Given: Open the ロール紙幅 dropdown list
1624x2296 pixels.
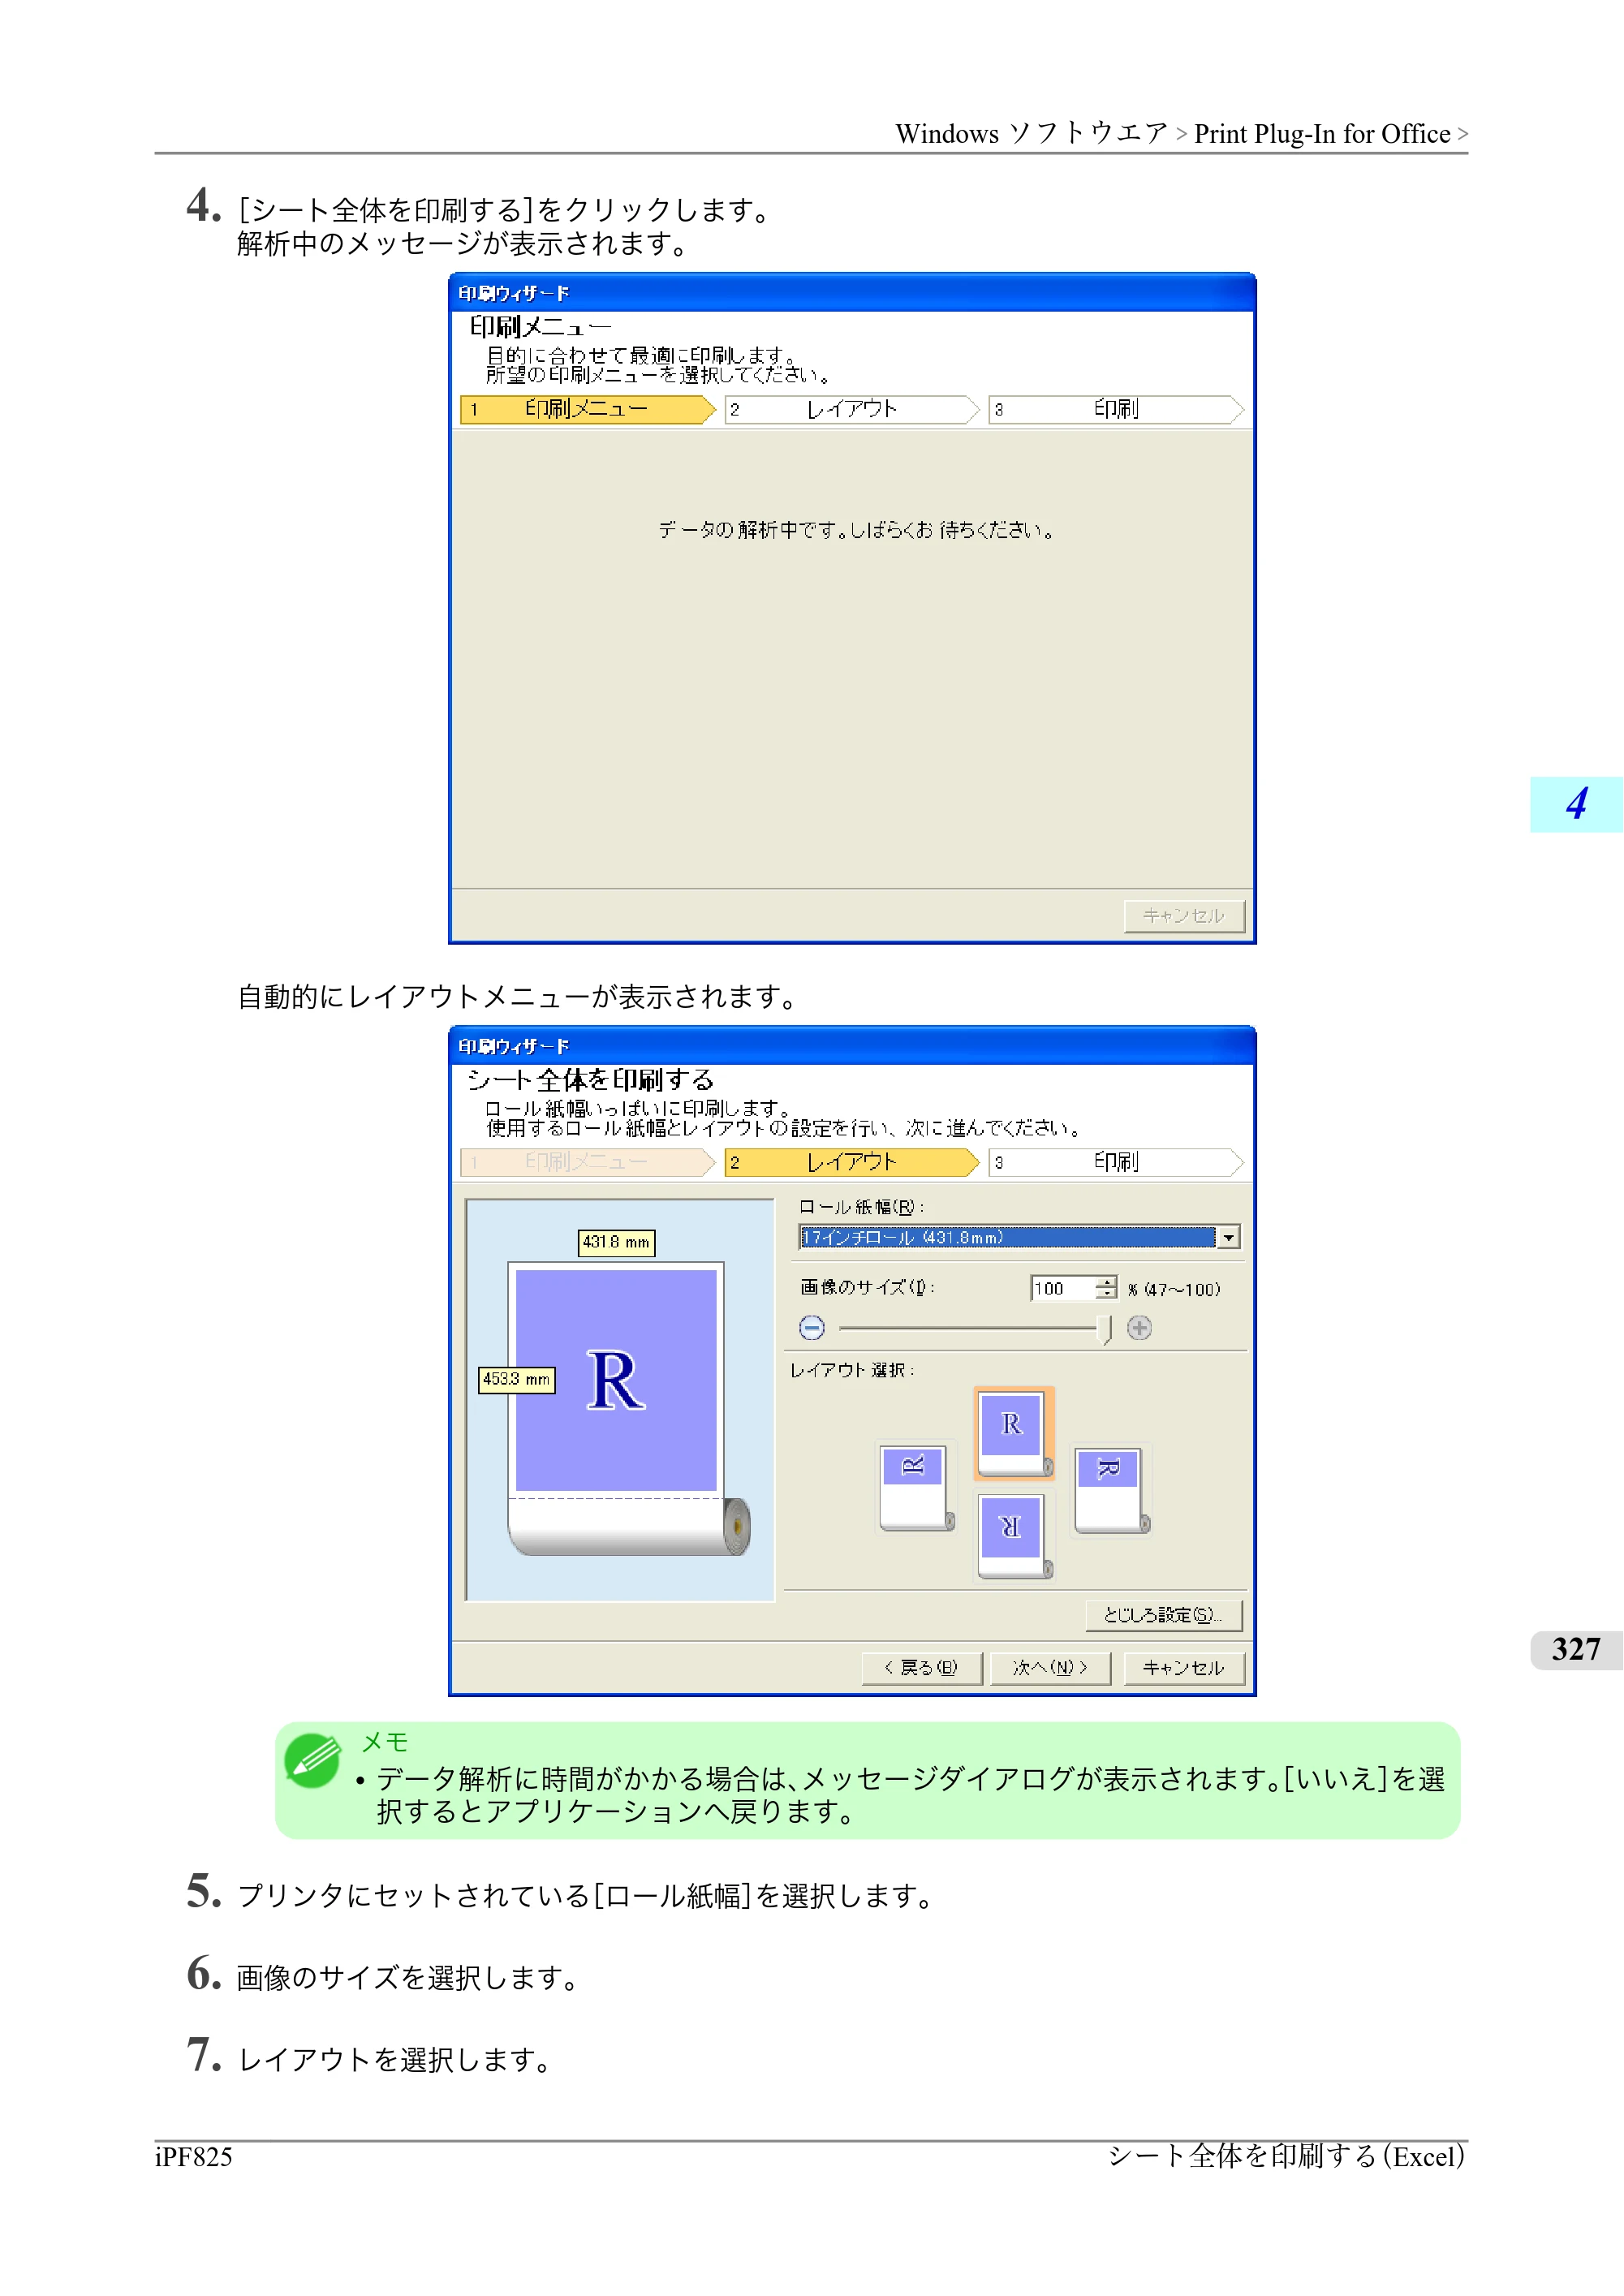Looking at the screenshot, I should [1228, 1237].
